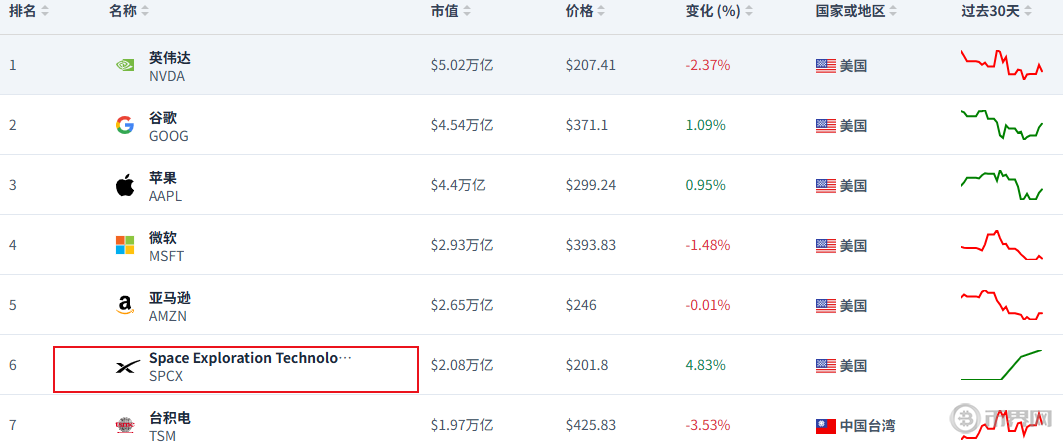The width and height of the screenshot is (1063, 446).
Task: Select the $425.83 price cell
Action: 591,426
